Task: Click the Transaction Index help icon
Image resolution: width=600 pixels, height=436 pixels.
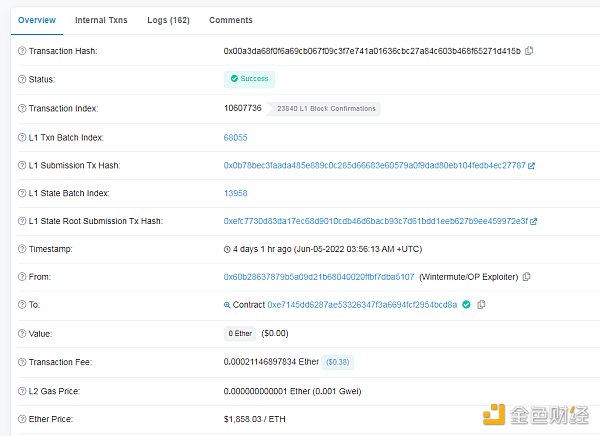Action: click(22, 108)
